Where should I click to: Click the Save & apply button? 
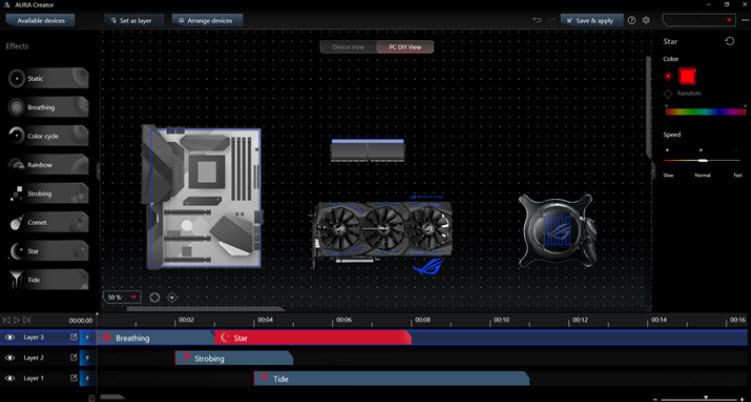click(x=592, y=20)
